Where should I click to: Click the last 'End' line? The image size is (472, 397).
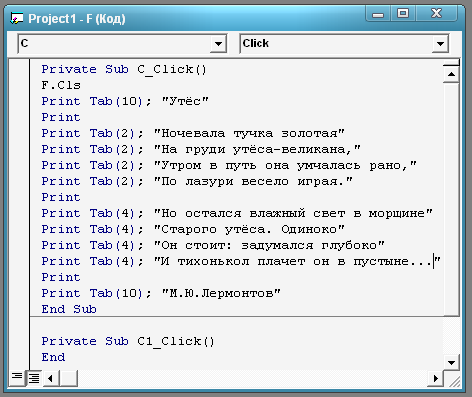click(53, 357)
